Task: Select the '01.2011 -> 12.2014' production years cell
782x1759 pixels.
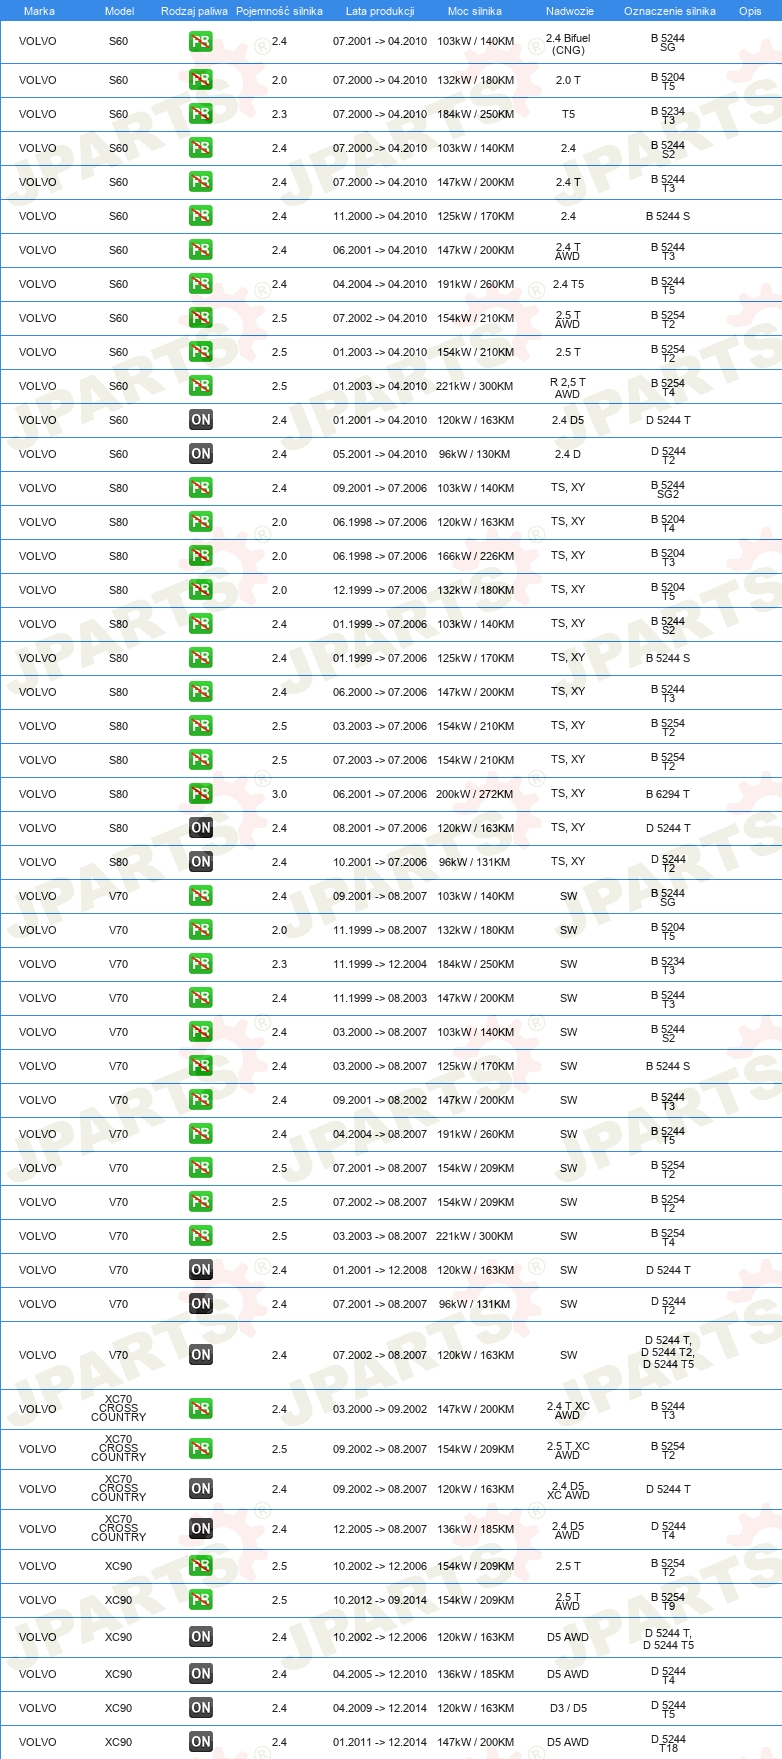Action: [380, 1742]
